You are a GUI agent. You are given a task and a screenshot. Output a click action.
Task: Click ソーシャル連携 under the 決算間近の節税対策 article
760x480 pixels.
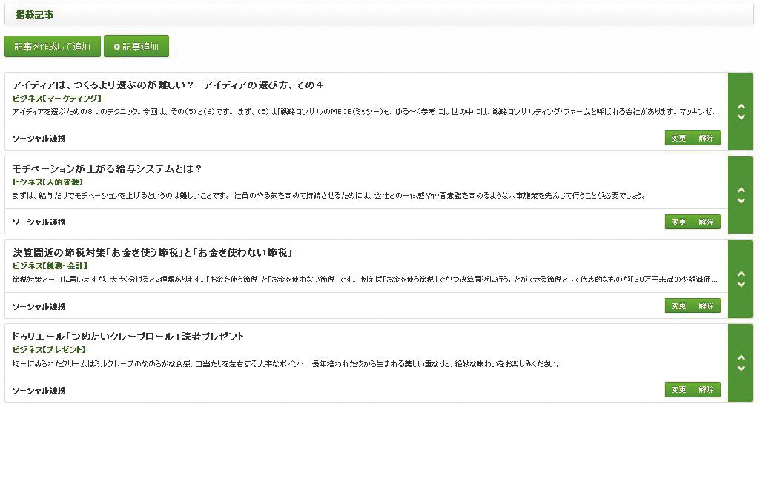coord(39,306)
